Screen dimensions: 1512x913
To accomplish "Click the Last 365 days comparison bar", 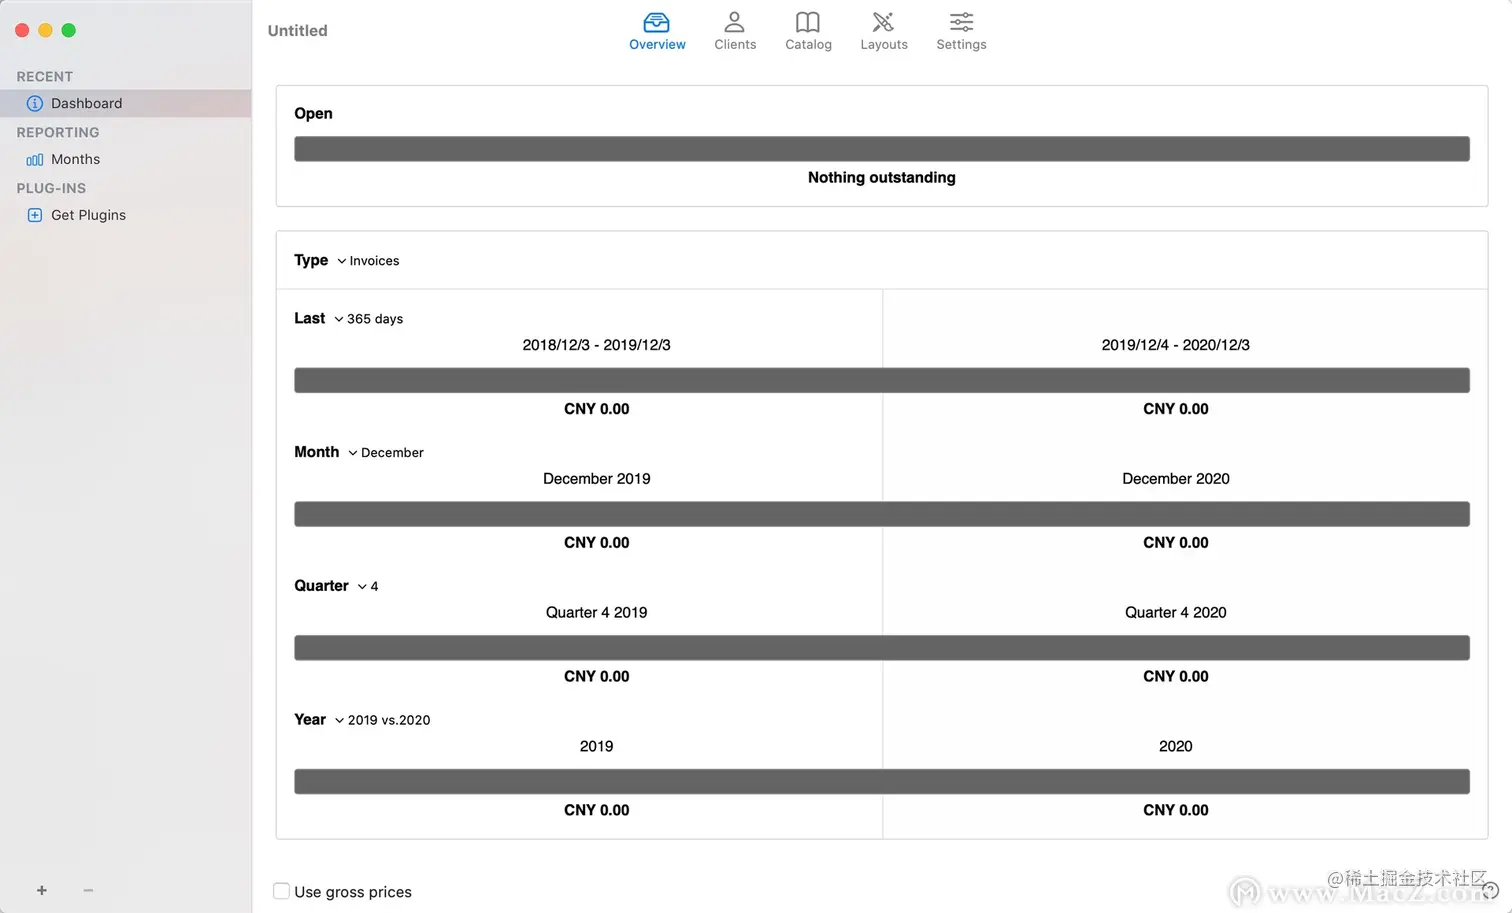I will (x=882, y=380).
